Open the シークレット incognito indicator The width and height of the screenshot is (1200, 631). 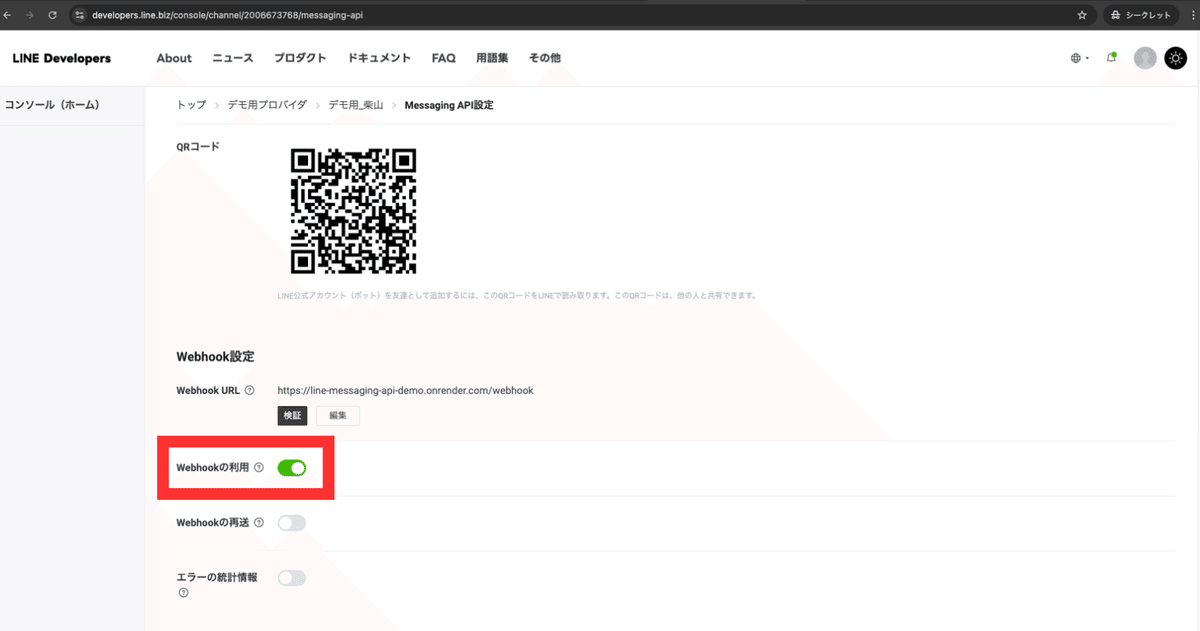point(1139,15)
